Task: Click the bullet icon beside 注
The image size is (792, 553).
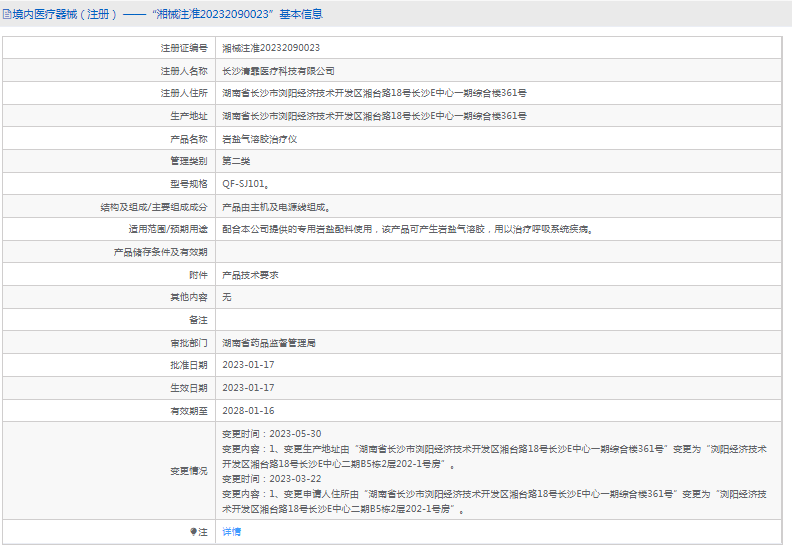Action: click(x=193, y=532)
